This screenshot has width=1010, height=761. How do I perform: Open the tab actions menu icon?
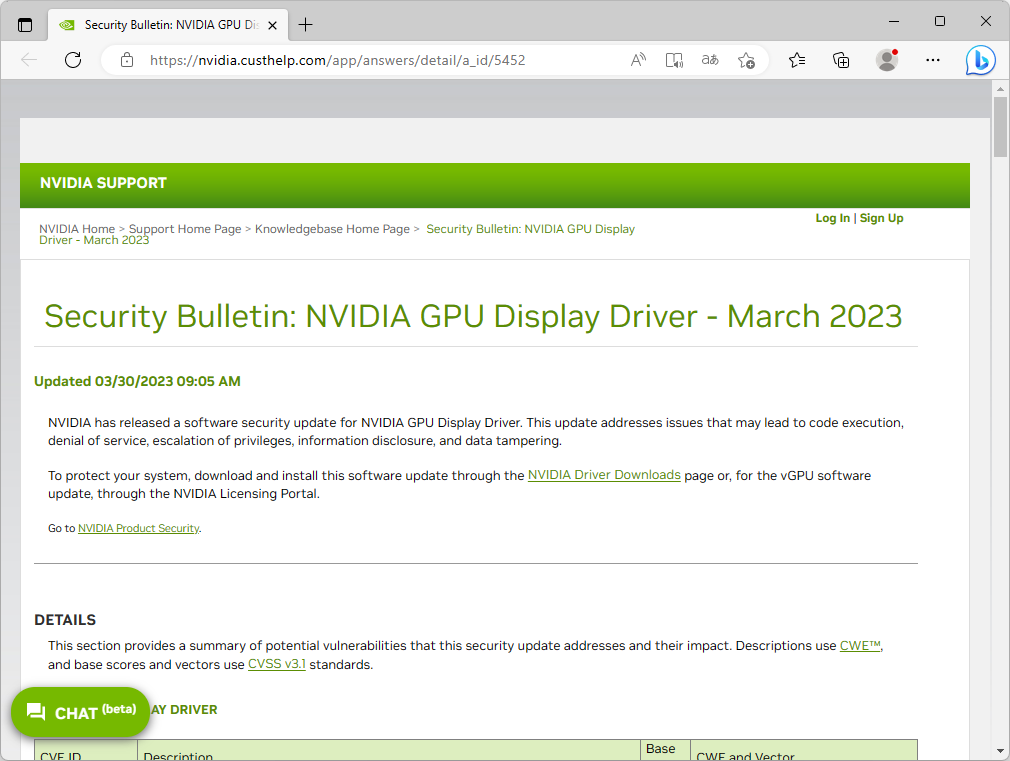point(24,25)
